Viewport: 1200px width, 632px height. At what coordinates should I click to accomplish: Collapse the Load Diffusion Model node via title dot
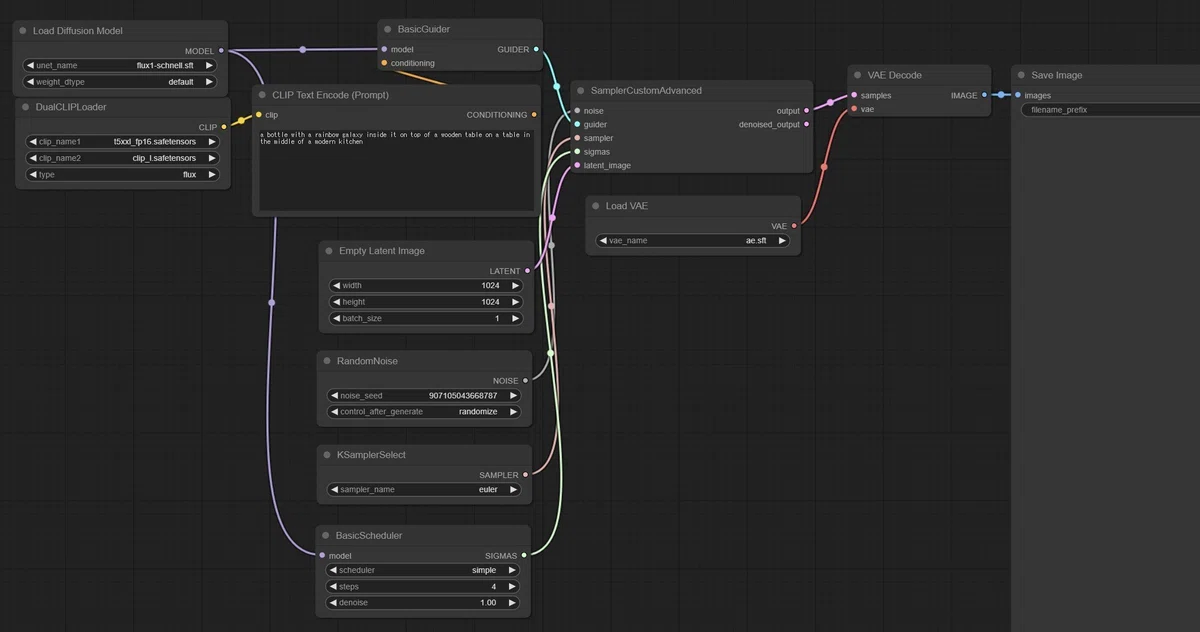point(22,31)
